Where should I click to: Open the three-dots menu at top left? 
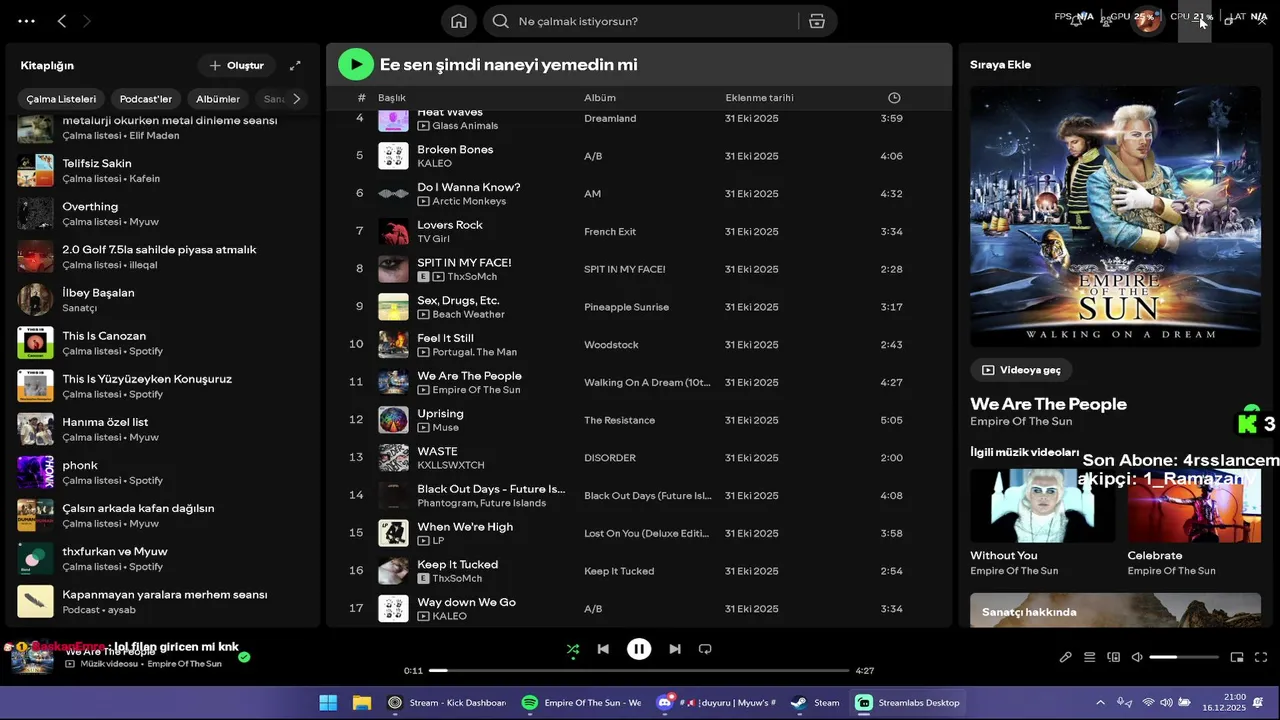pyautogui.click(x=26, y=21)
